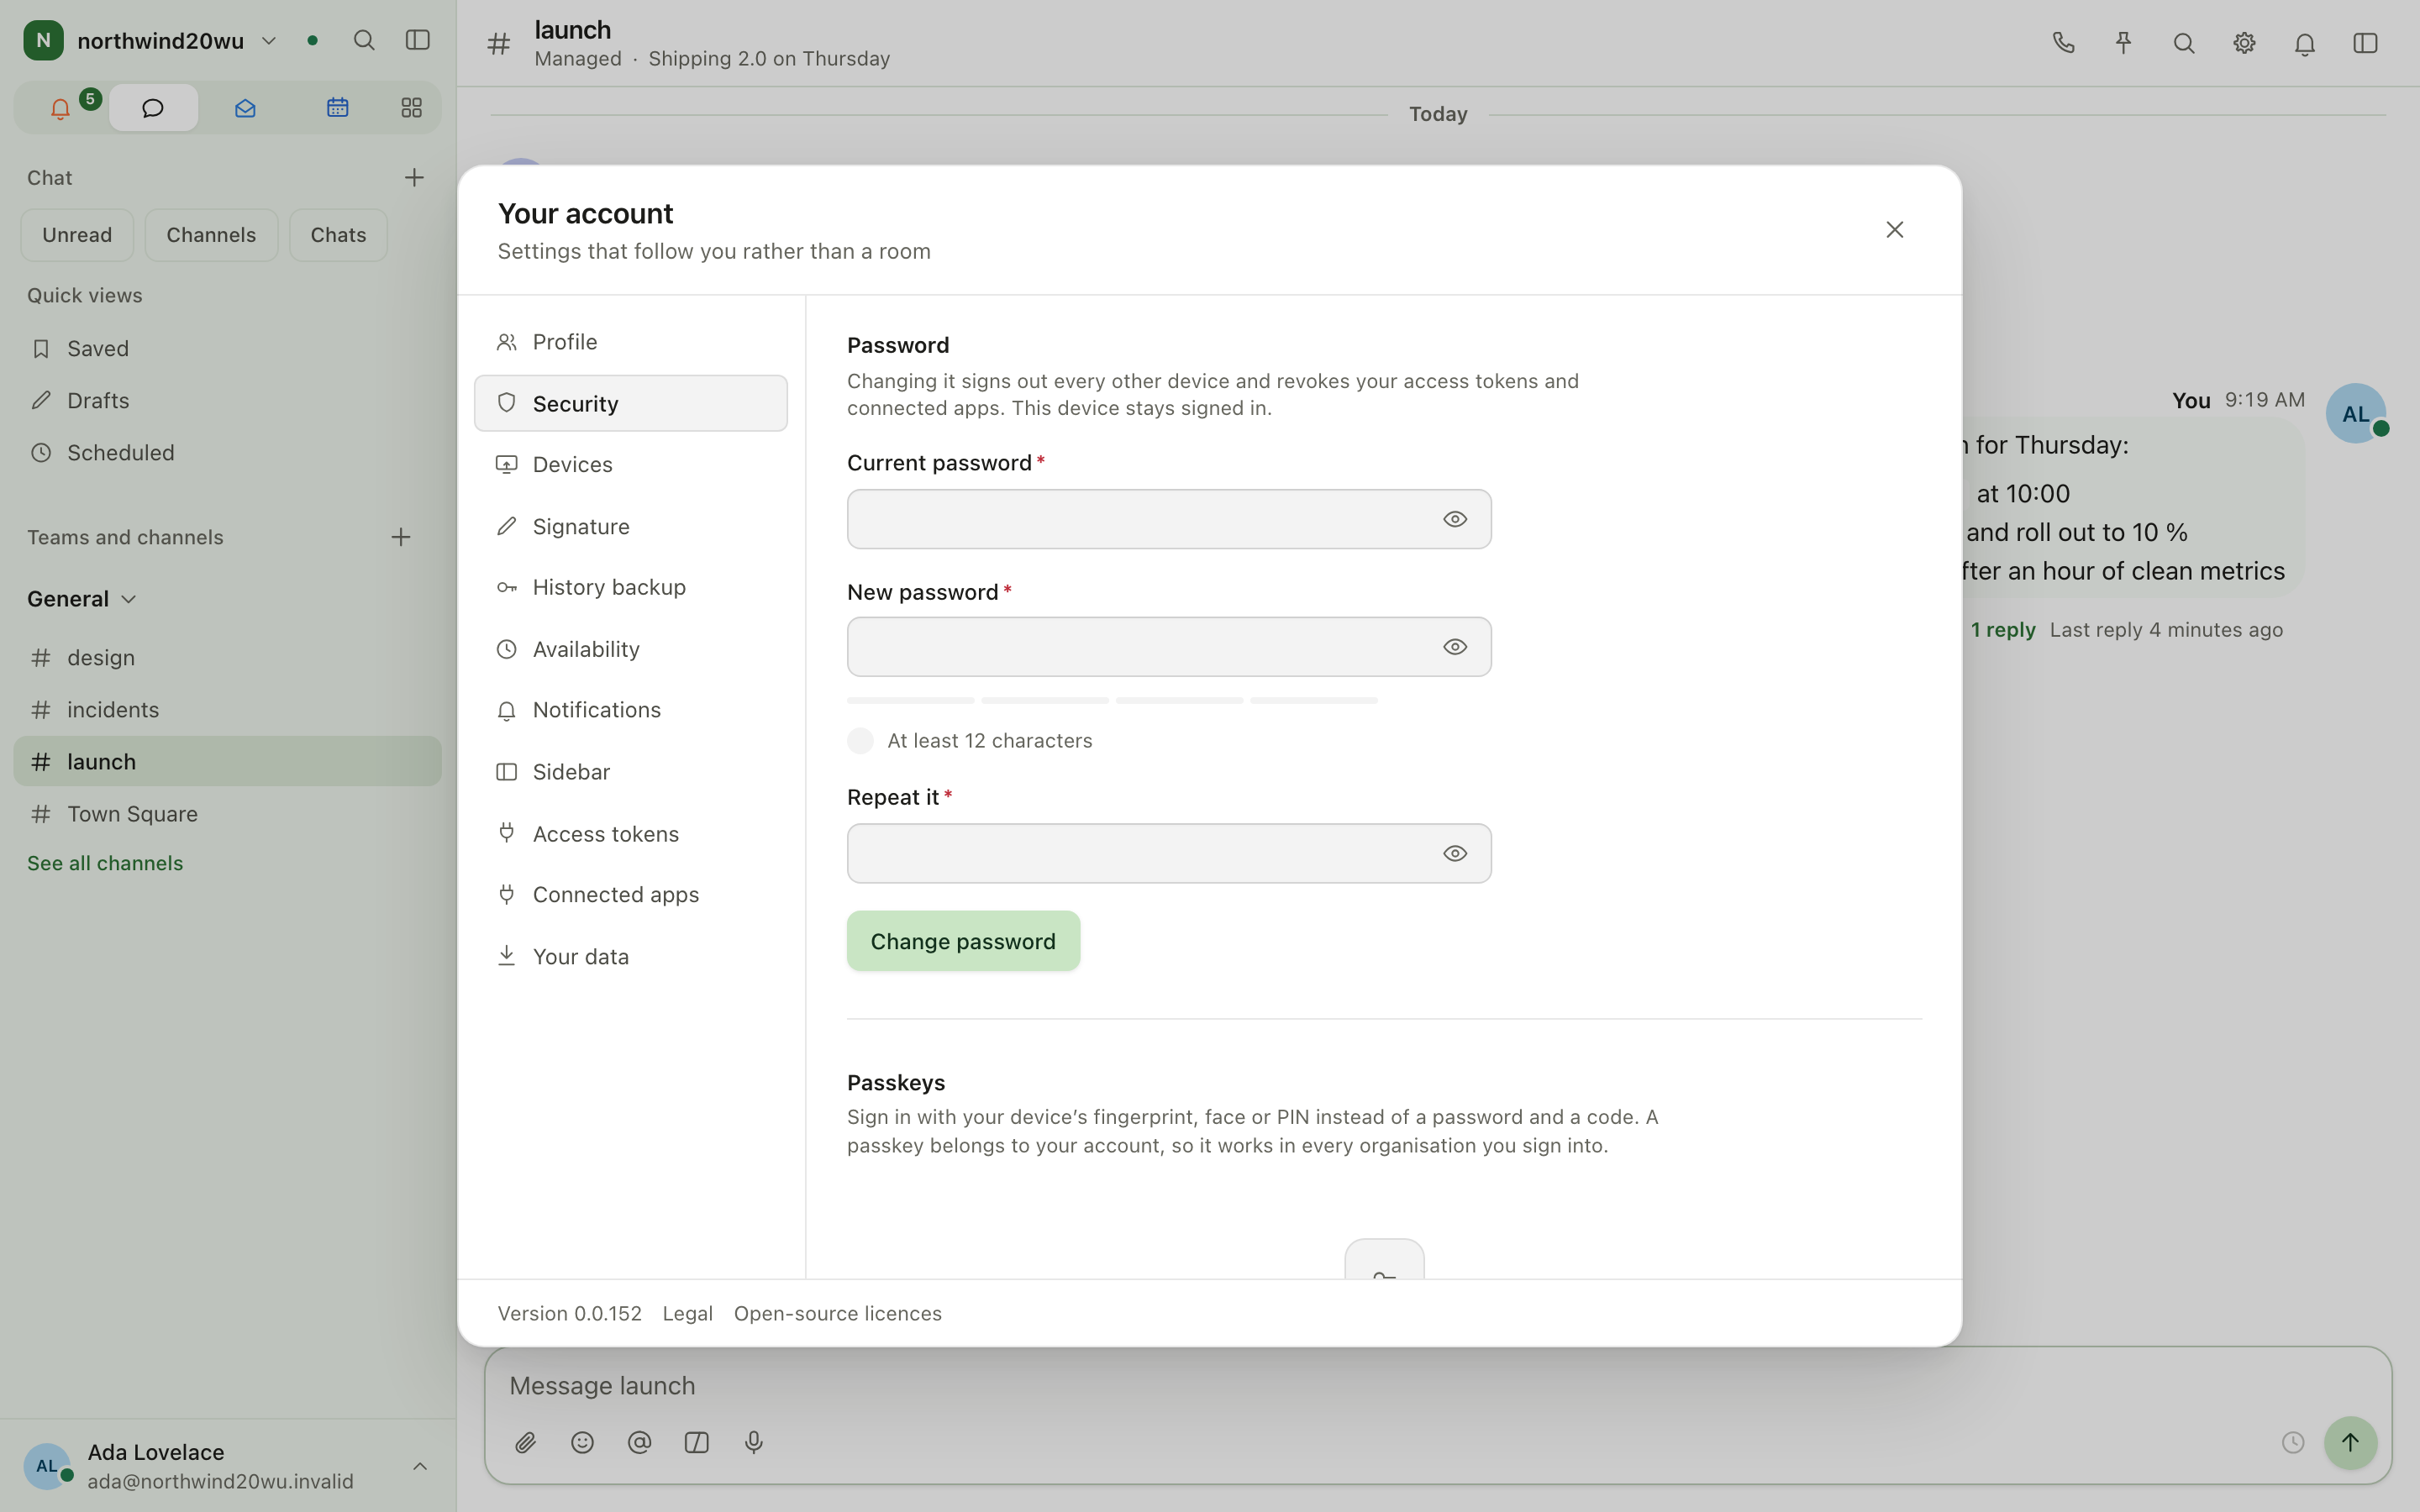
Task: Add a new chat with plus
Action: click(414, 178)
